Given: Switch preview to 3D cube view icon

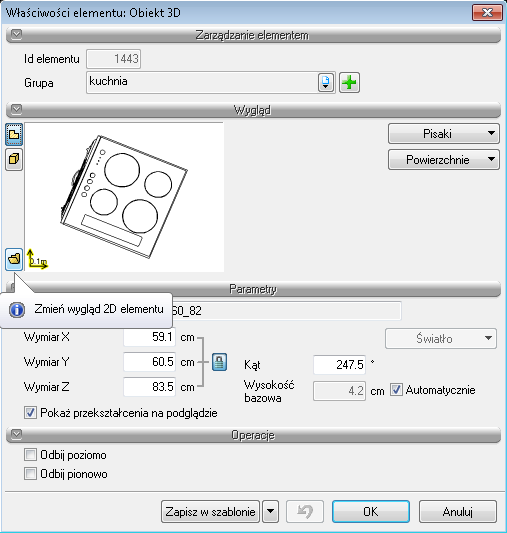Looking at the screenshot, I should pyautogui.click(x=14, y=159).
